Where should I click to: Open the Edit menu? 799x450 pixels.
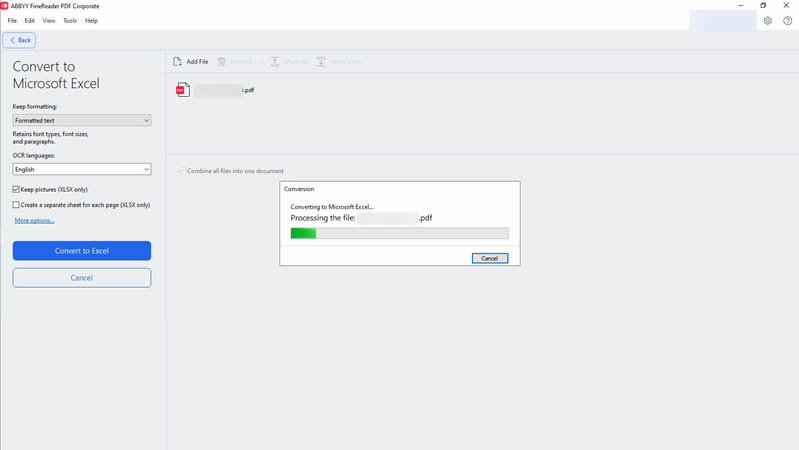coord(30,21)
